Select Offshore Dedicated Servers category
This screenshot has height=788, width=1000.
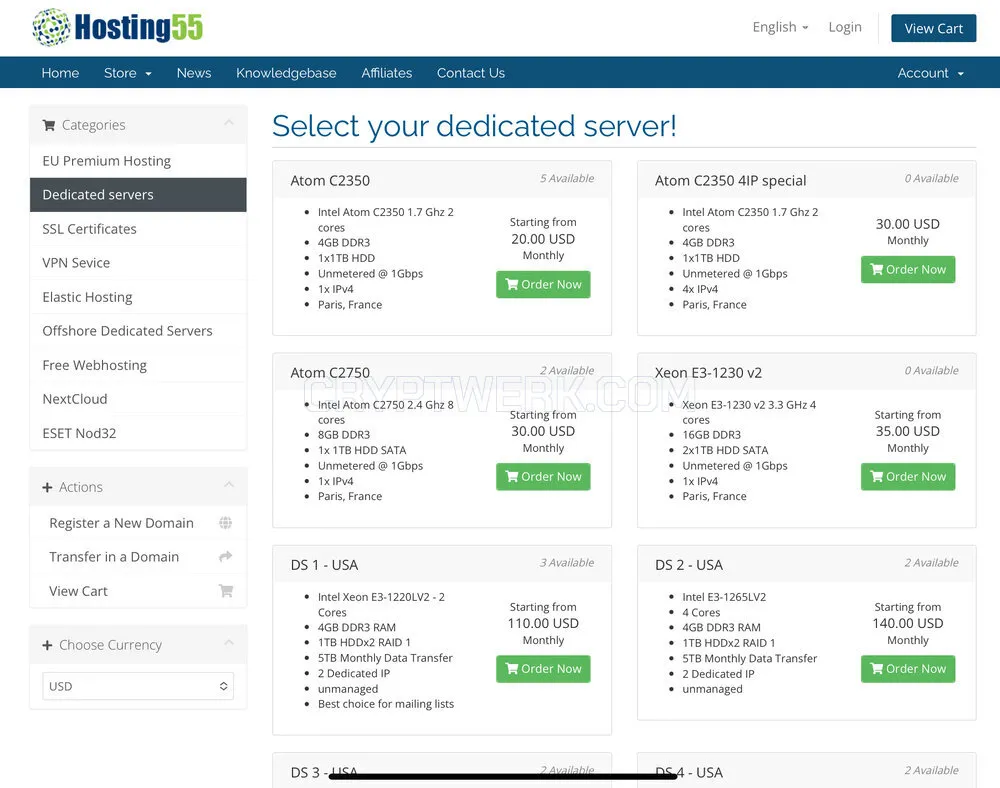(x=138, y=331)
